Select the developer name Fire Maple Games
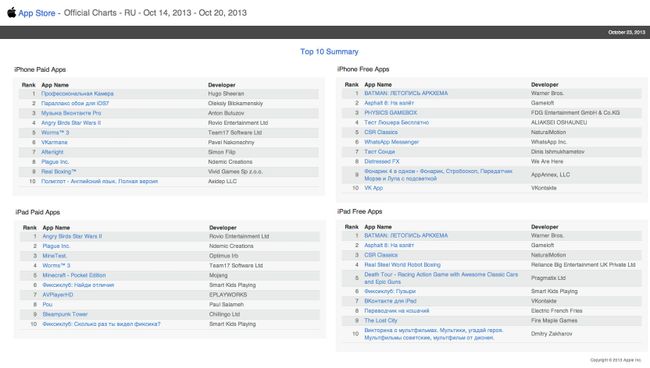The width and height of the screenshot is (650, 368). [x=554, y=320]
